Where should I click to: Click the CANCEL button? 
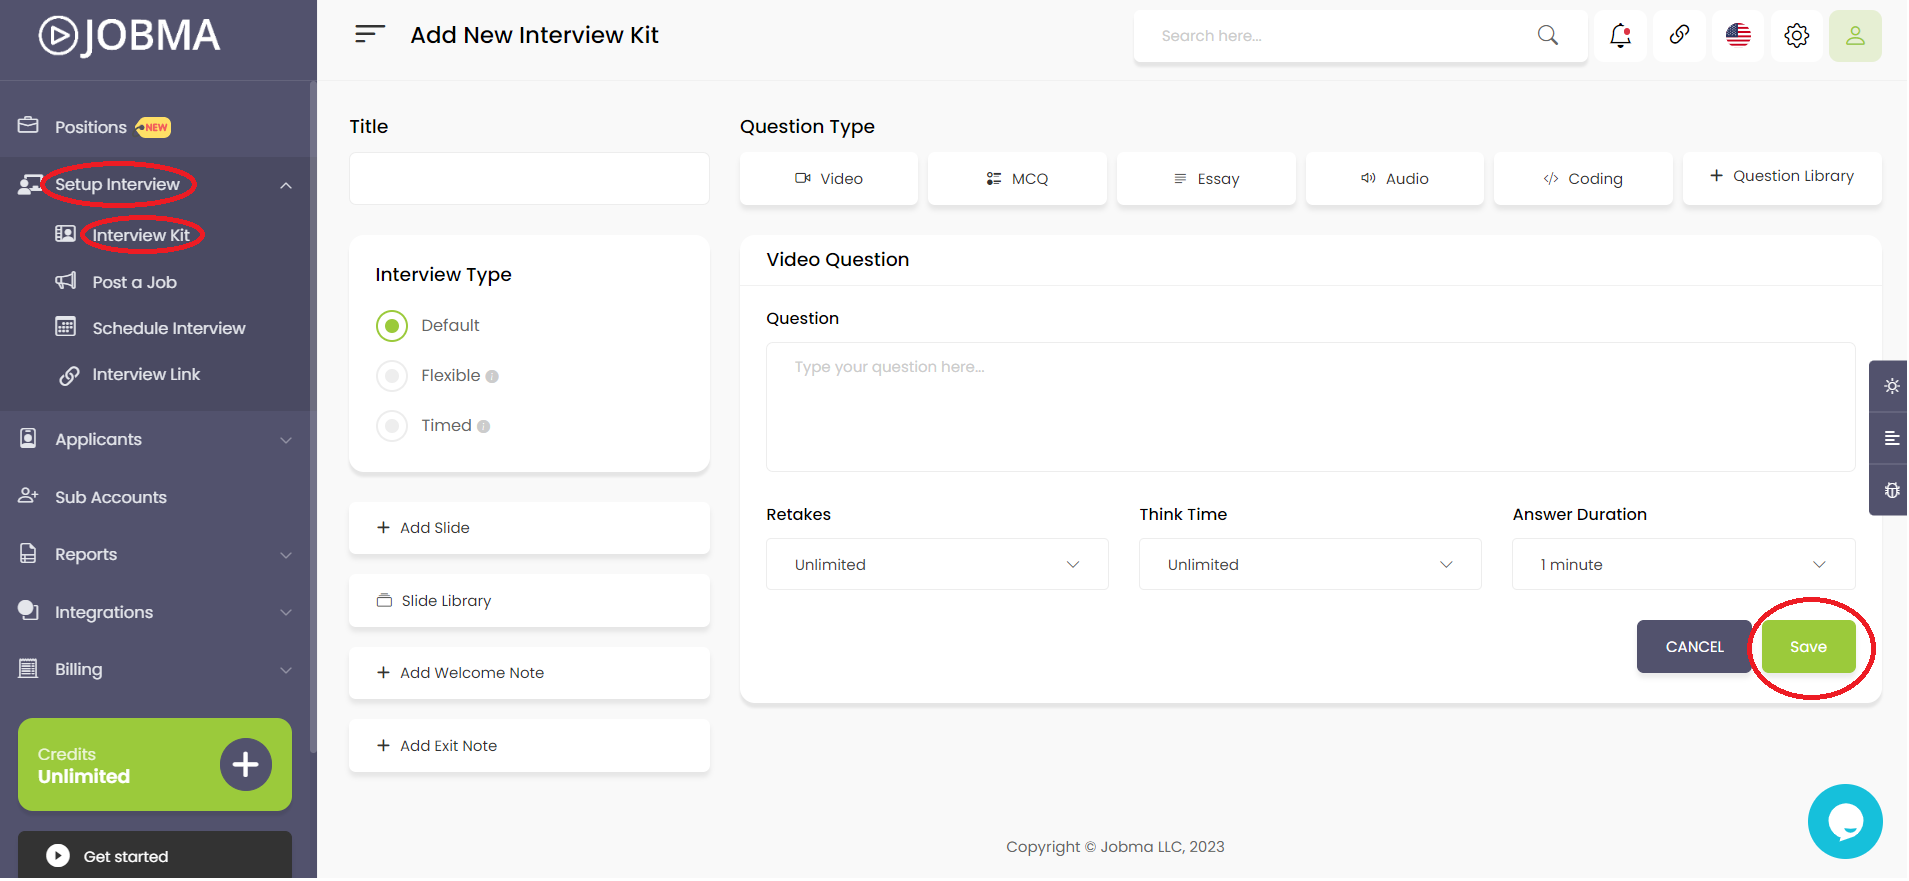coord(1694,647)
